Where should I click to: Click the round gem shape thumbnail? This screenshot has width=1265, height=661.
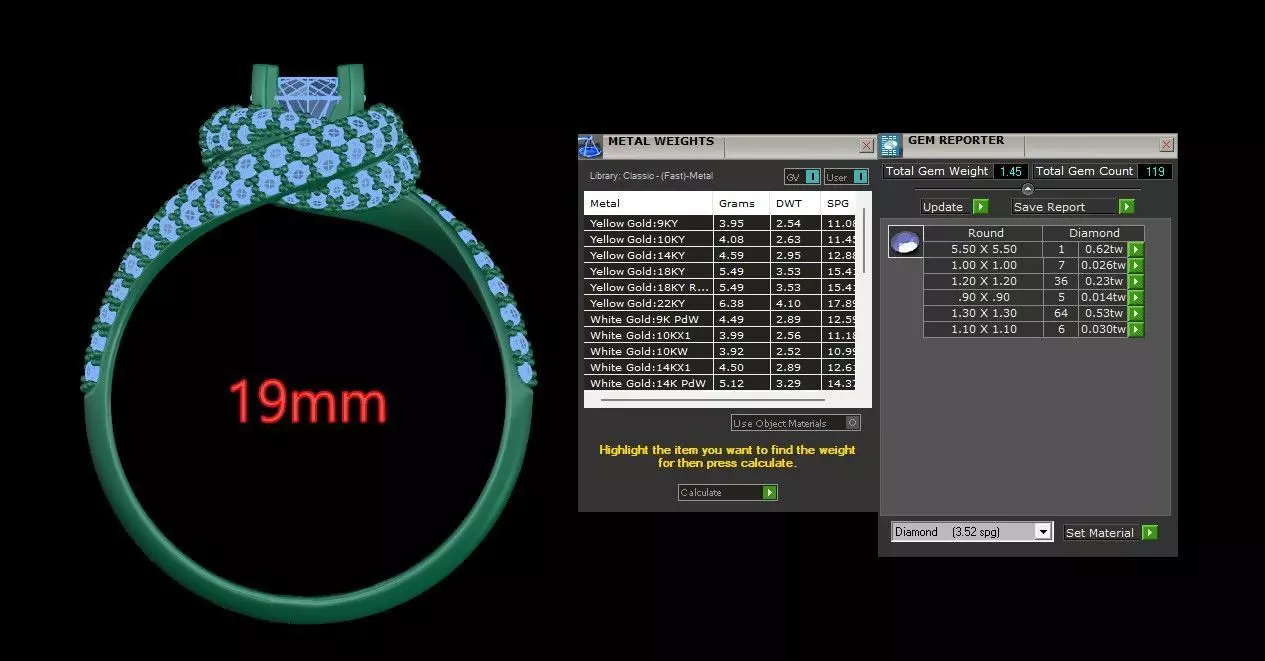point(905,242)
